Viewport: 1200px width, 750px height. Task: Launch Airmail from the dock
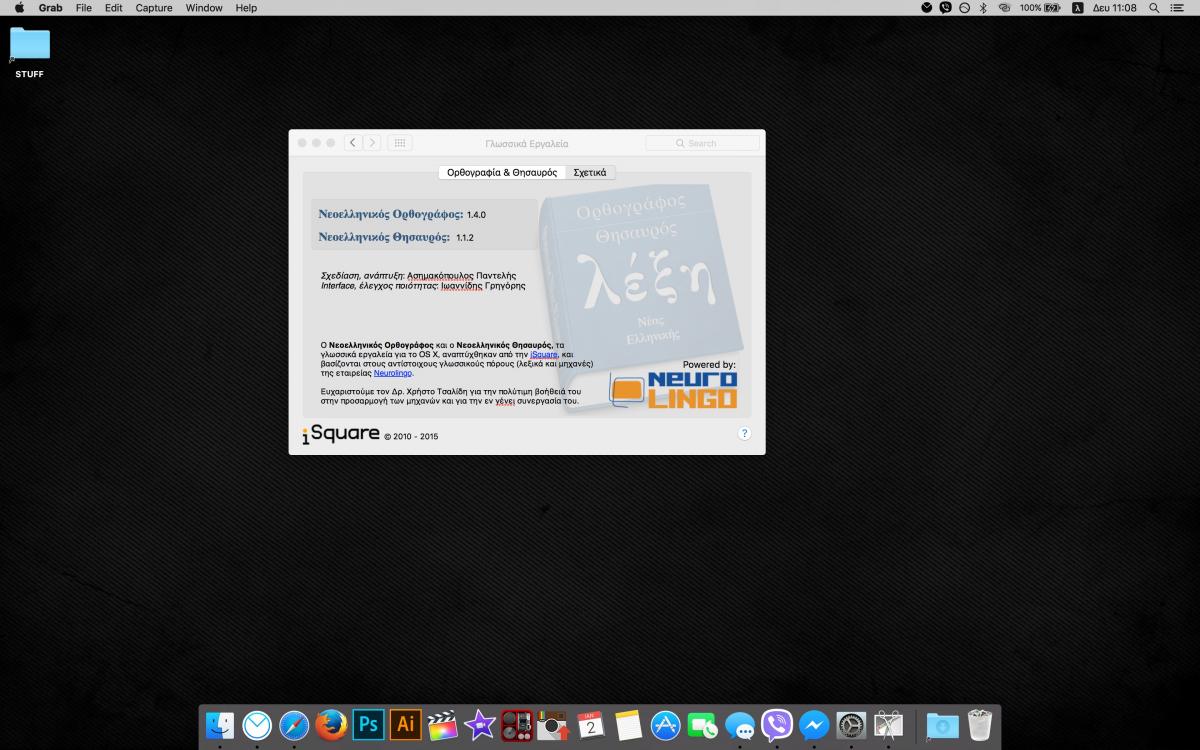pyautogui.click(x=257, y=725)
